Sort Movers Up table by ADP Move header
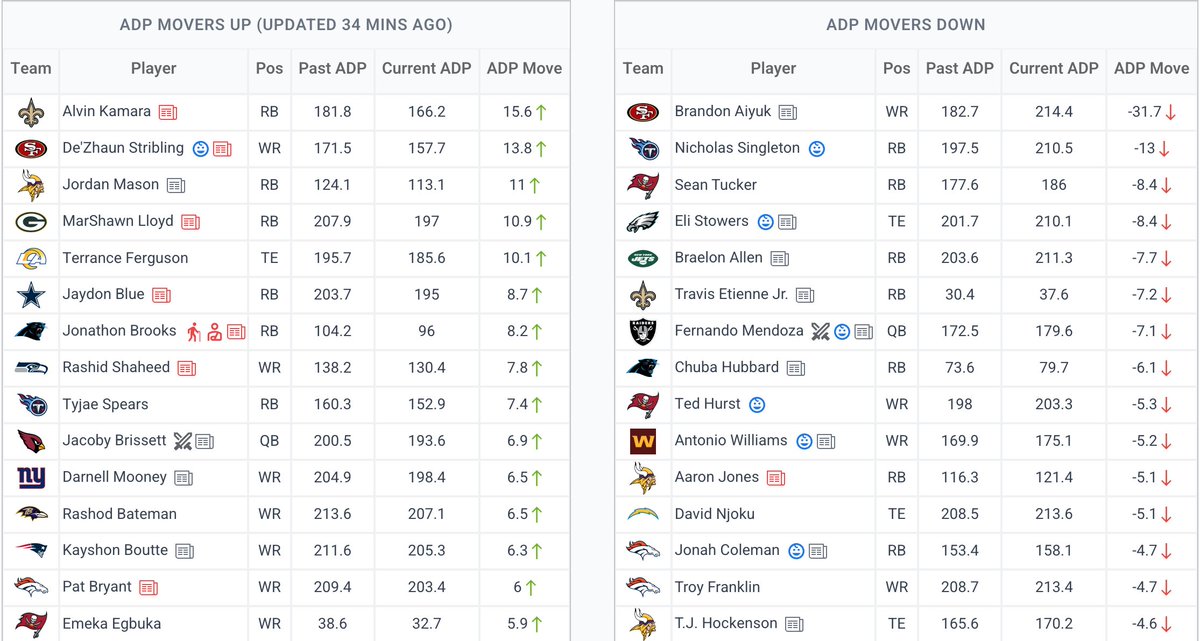The width and height of the screenshot is (1200, 641). point(524,69)
